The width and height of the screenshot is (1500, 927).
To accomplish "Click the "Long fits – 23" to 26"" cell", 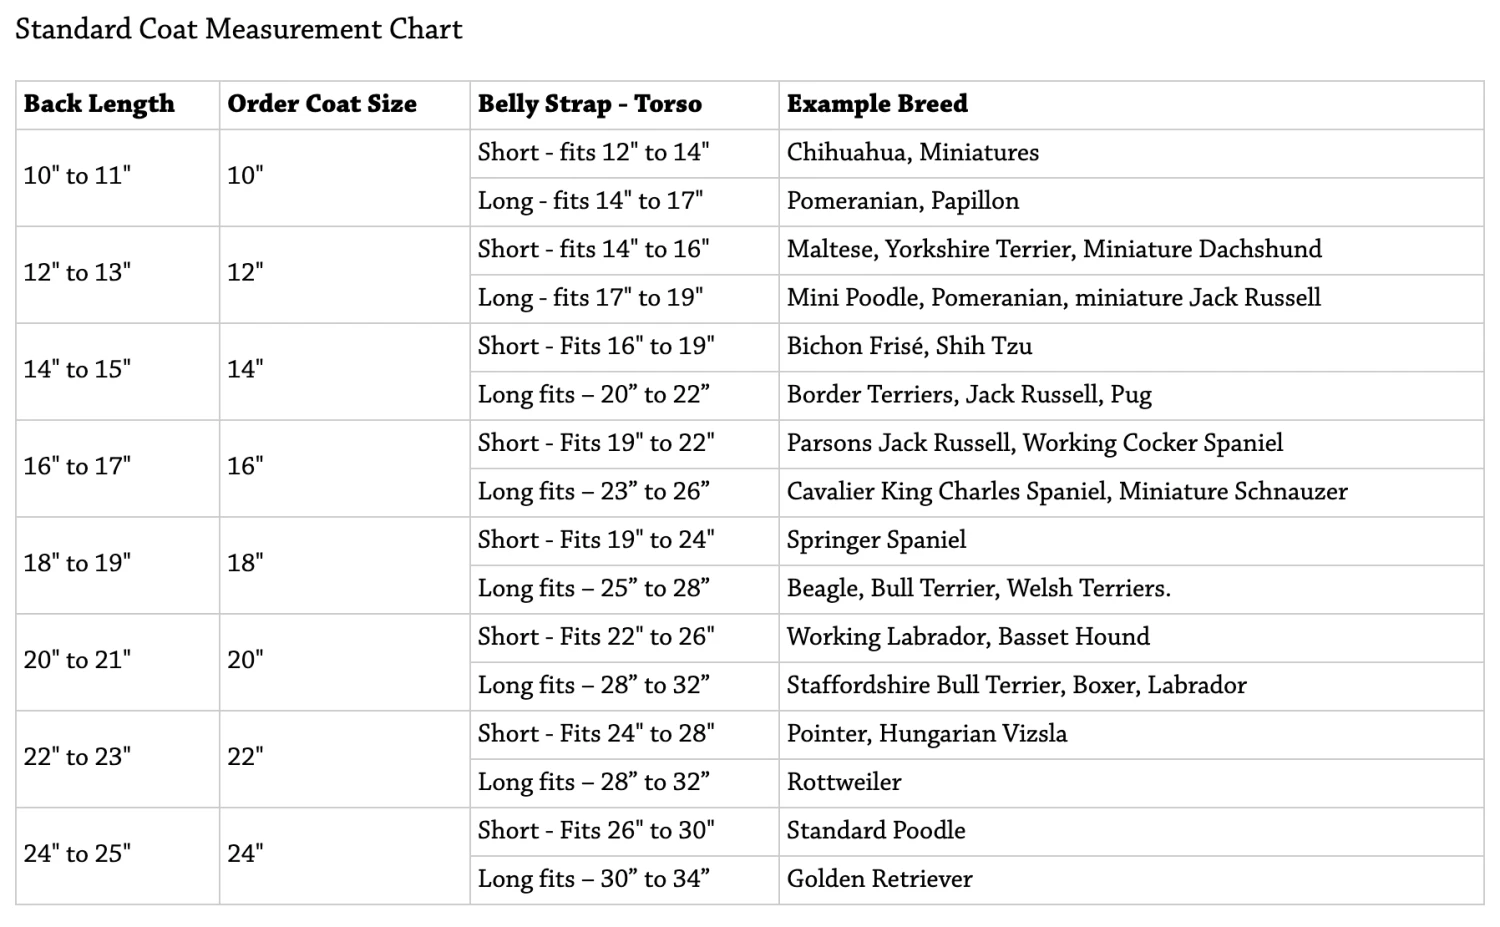I will pyautogui.click(x=593, y=492).
